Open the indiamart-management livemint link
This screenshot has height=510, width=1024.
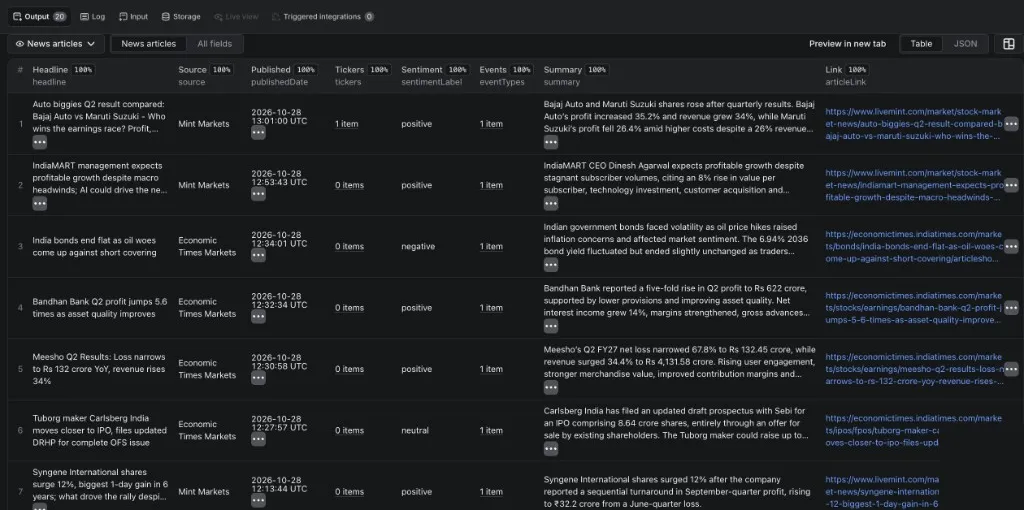913,185
